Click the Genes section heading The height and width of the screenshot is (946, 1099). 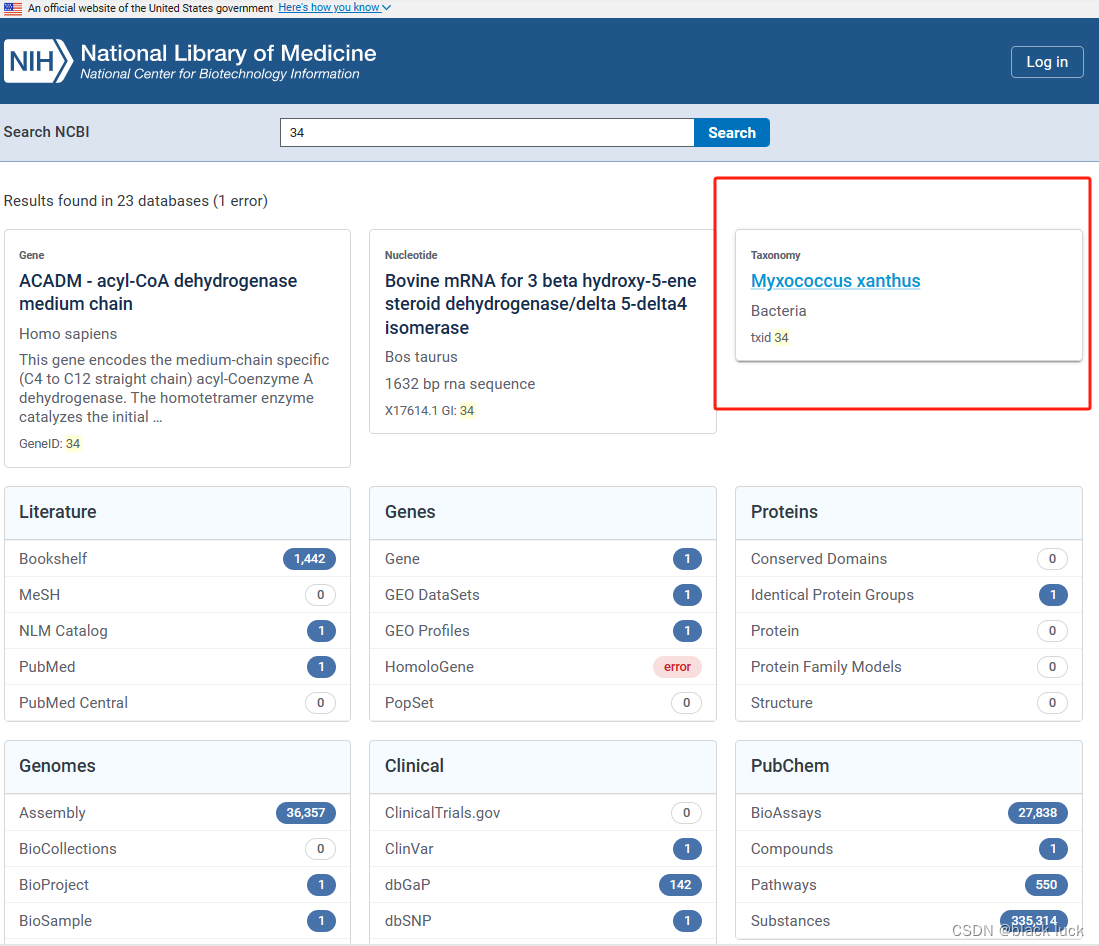point(410,512)
